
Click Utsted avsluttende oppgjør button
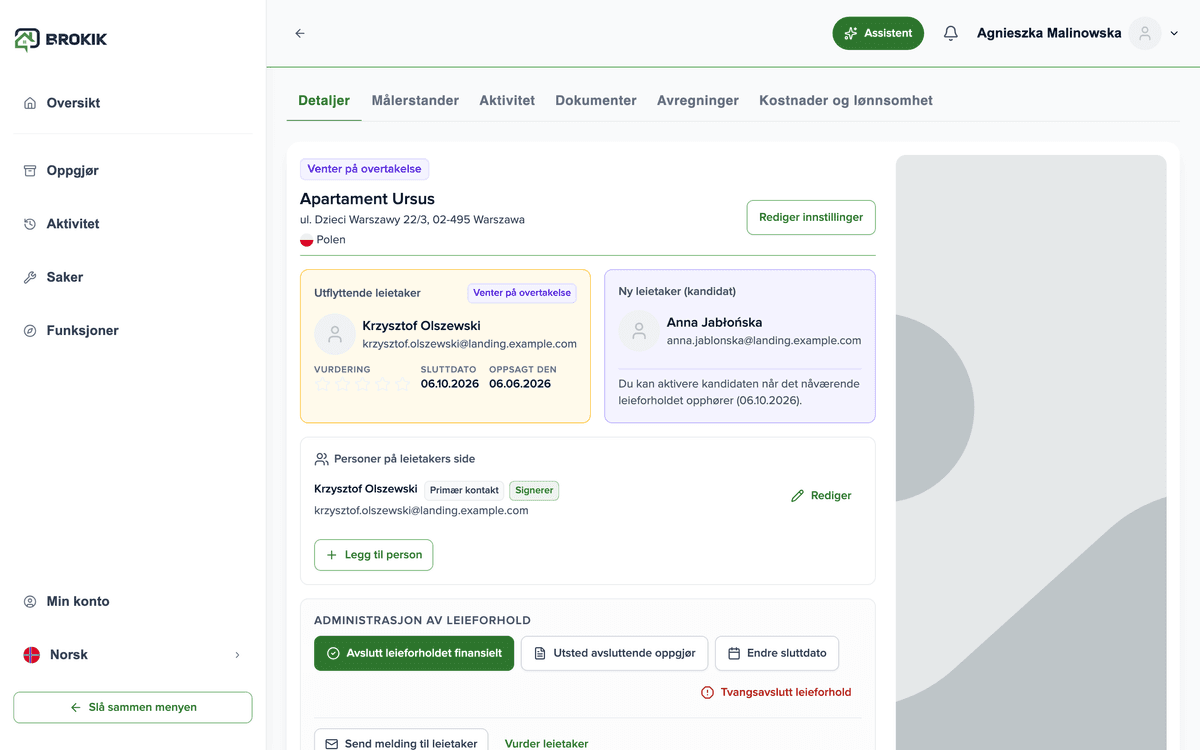tap(615, 653)
